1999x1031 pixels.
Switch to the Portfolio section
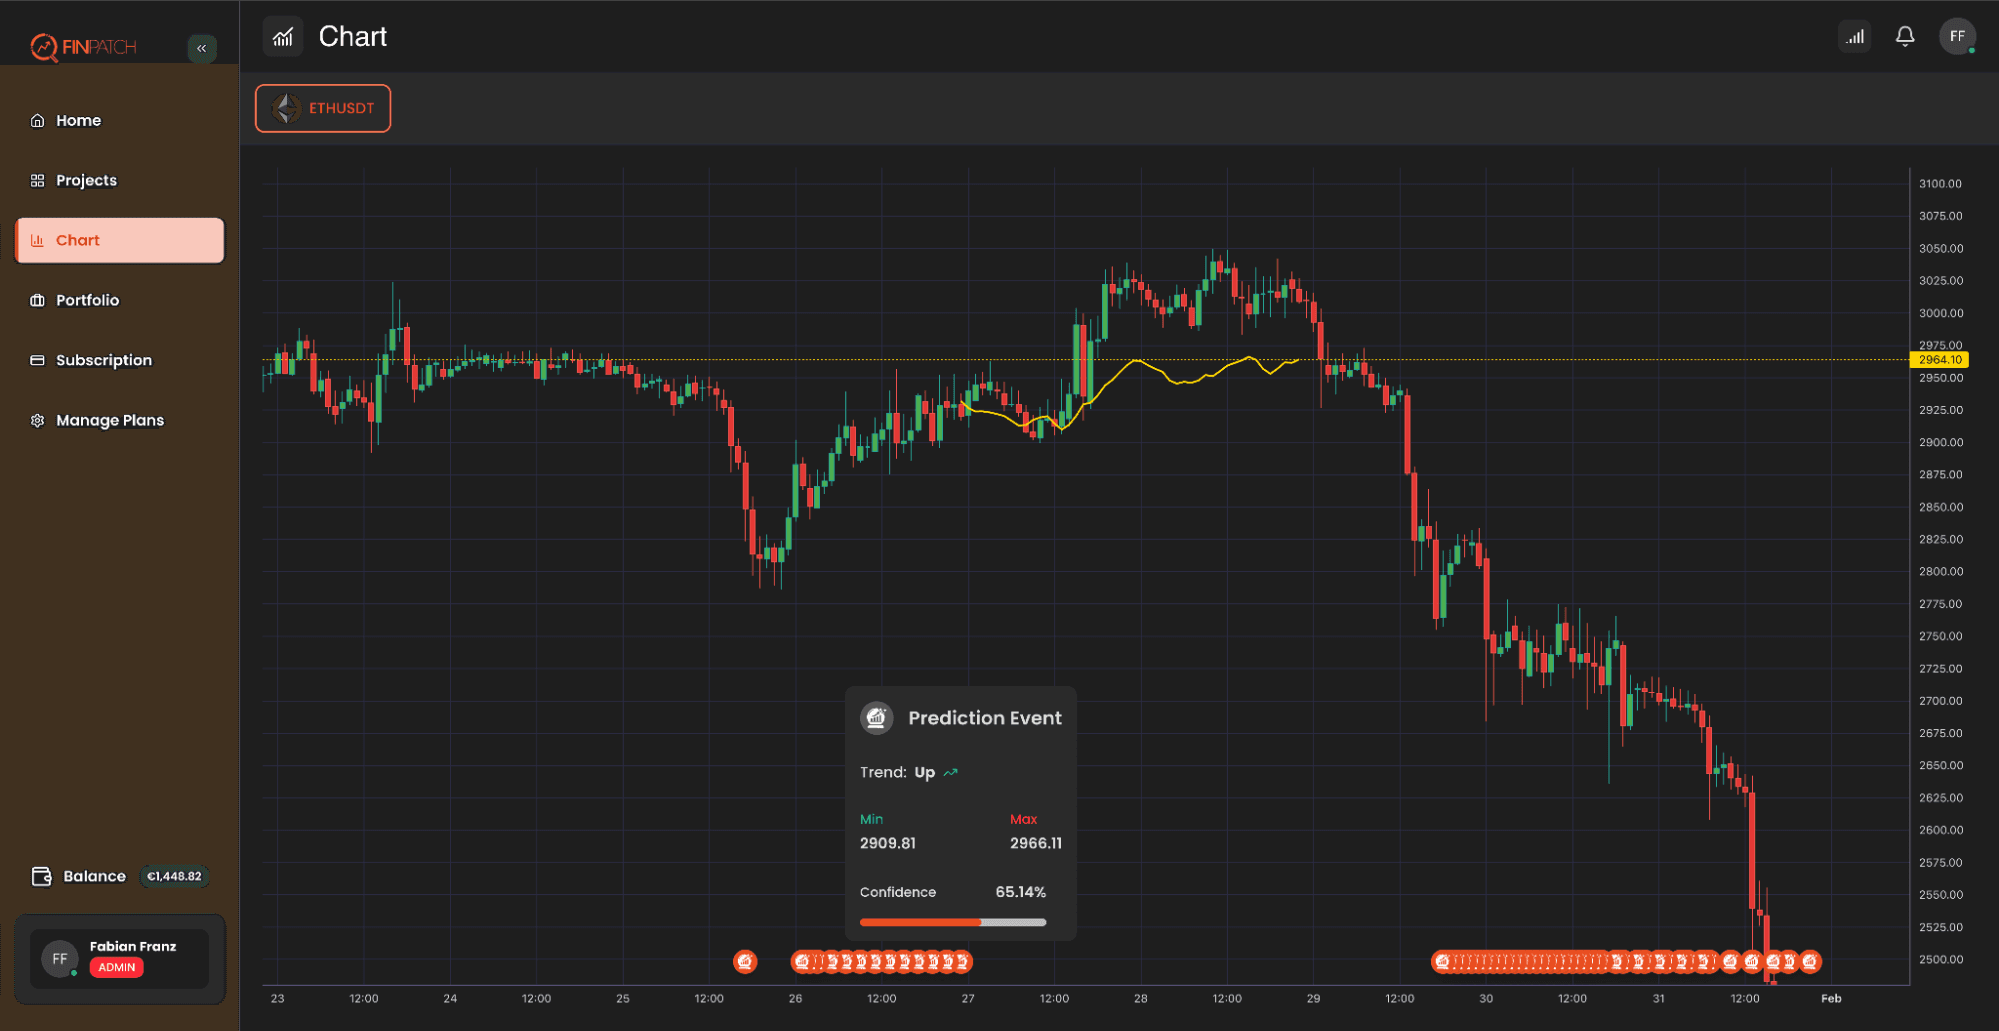pyautogui.click(x=87, y=300)
